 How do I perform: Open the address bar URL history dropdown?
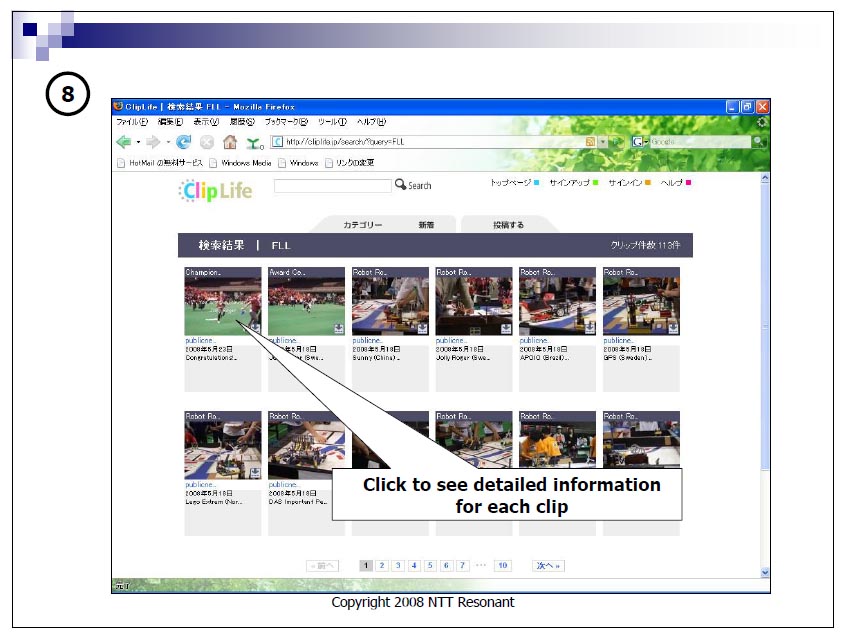pyautogui.click(x=603, y=142)
